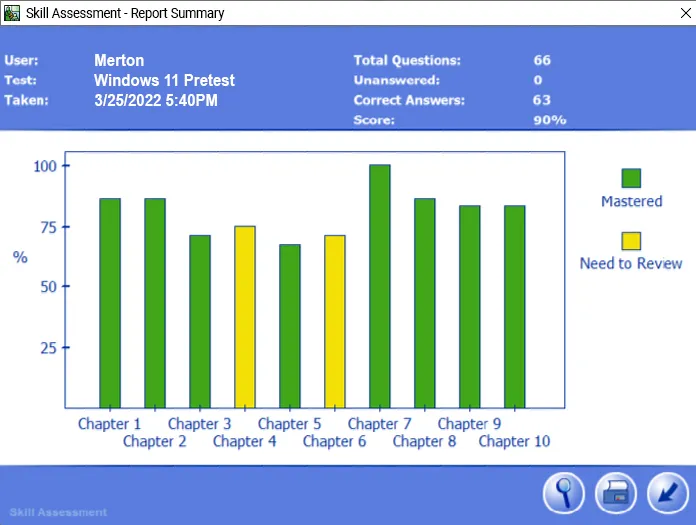The image size is (696, 525).
Task: Click the magnifying glass review icon
Action: point(564,493)
